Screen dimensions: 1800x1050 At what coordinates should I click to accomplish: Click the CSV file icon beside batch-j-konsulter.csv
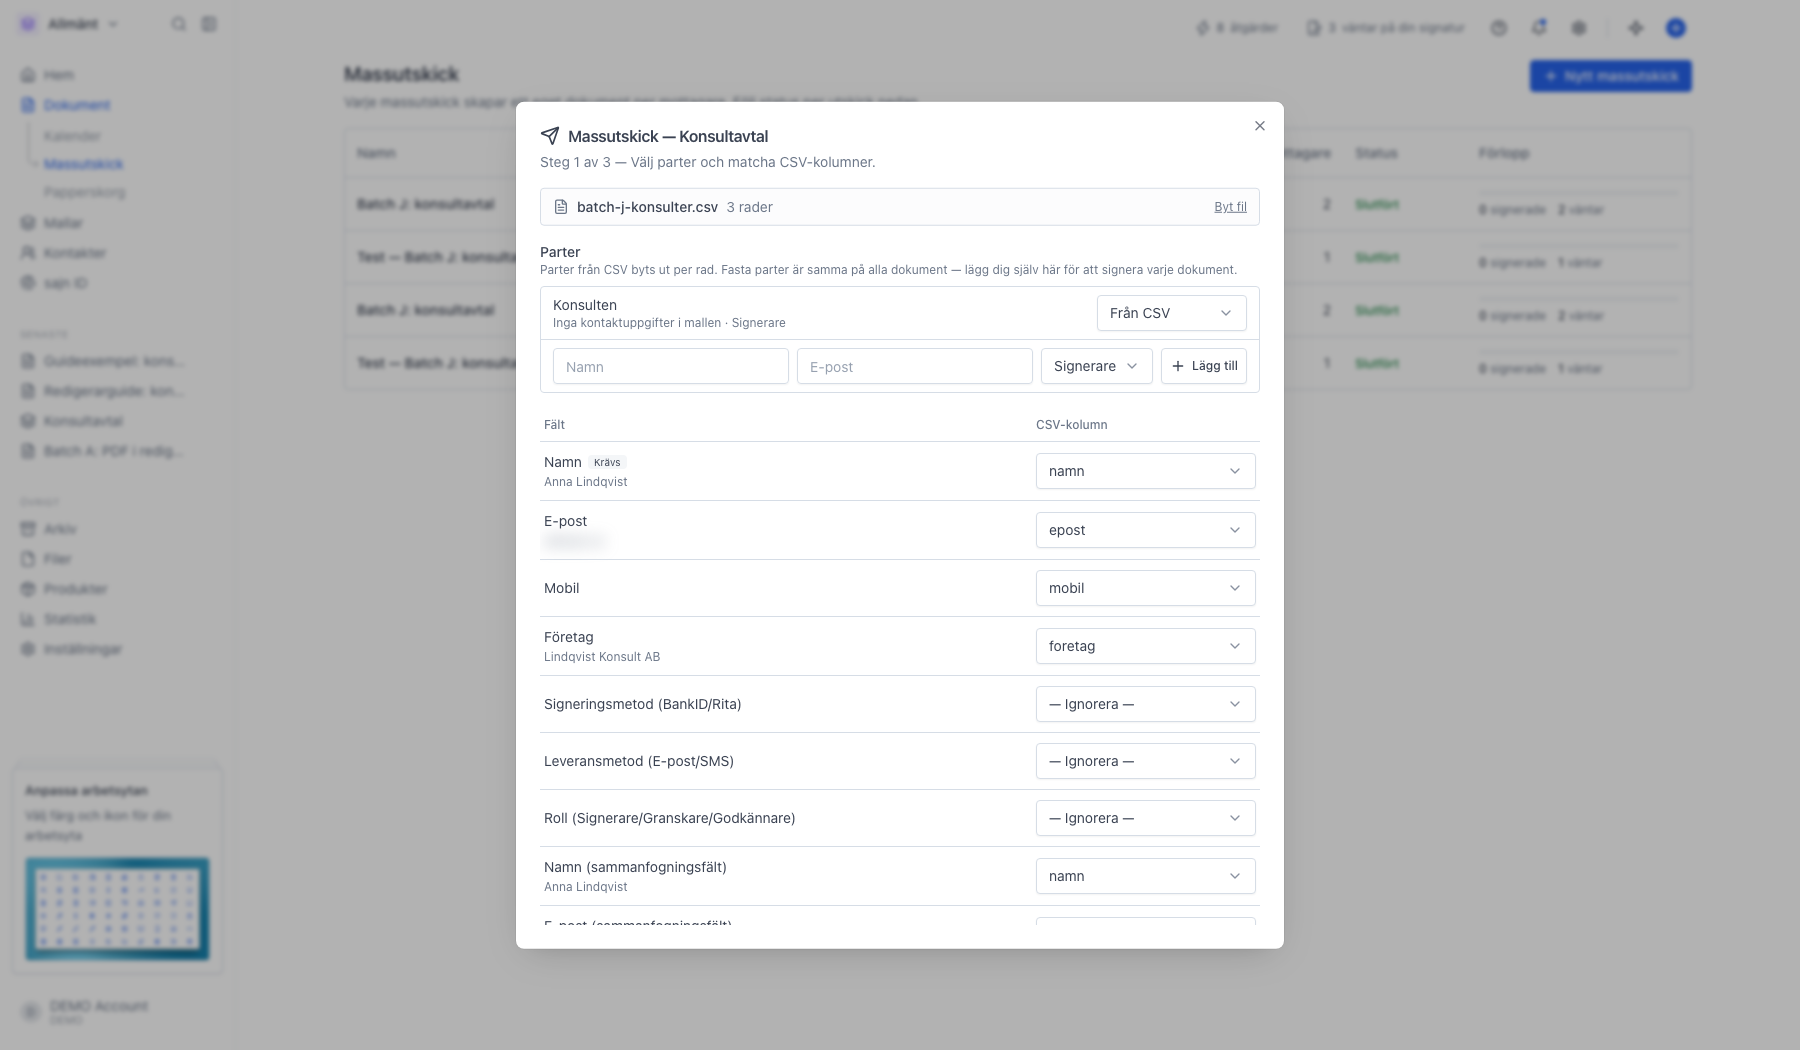point(561,207)
